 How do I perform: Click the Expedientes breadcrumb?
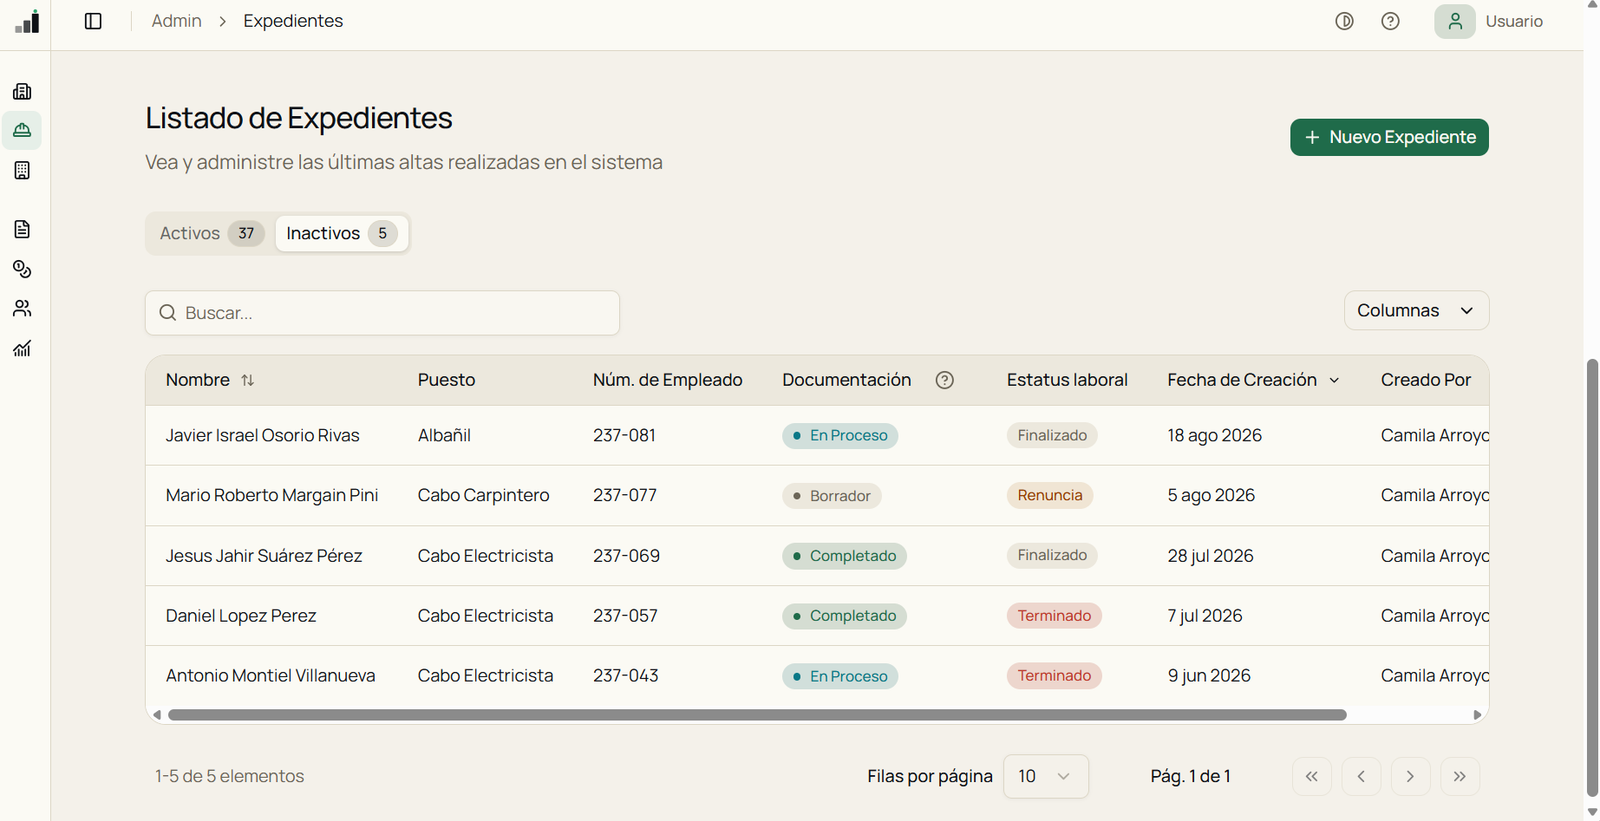tap(293, 21)
